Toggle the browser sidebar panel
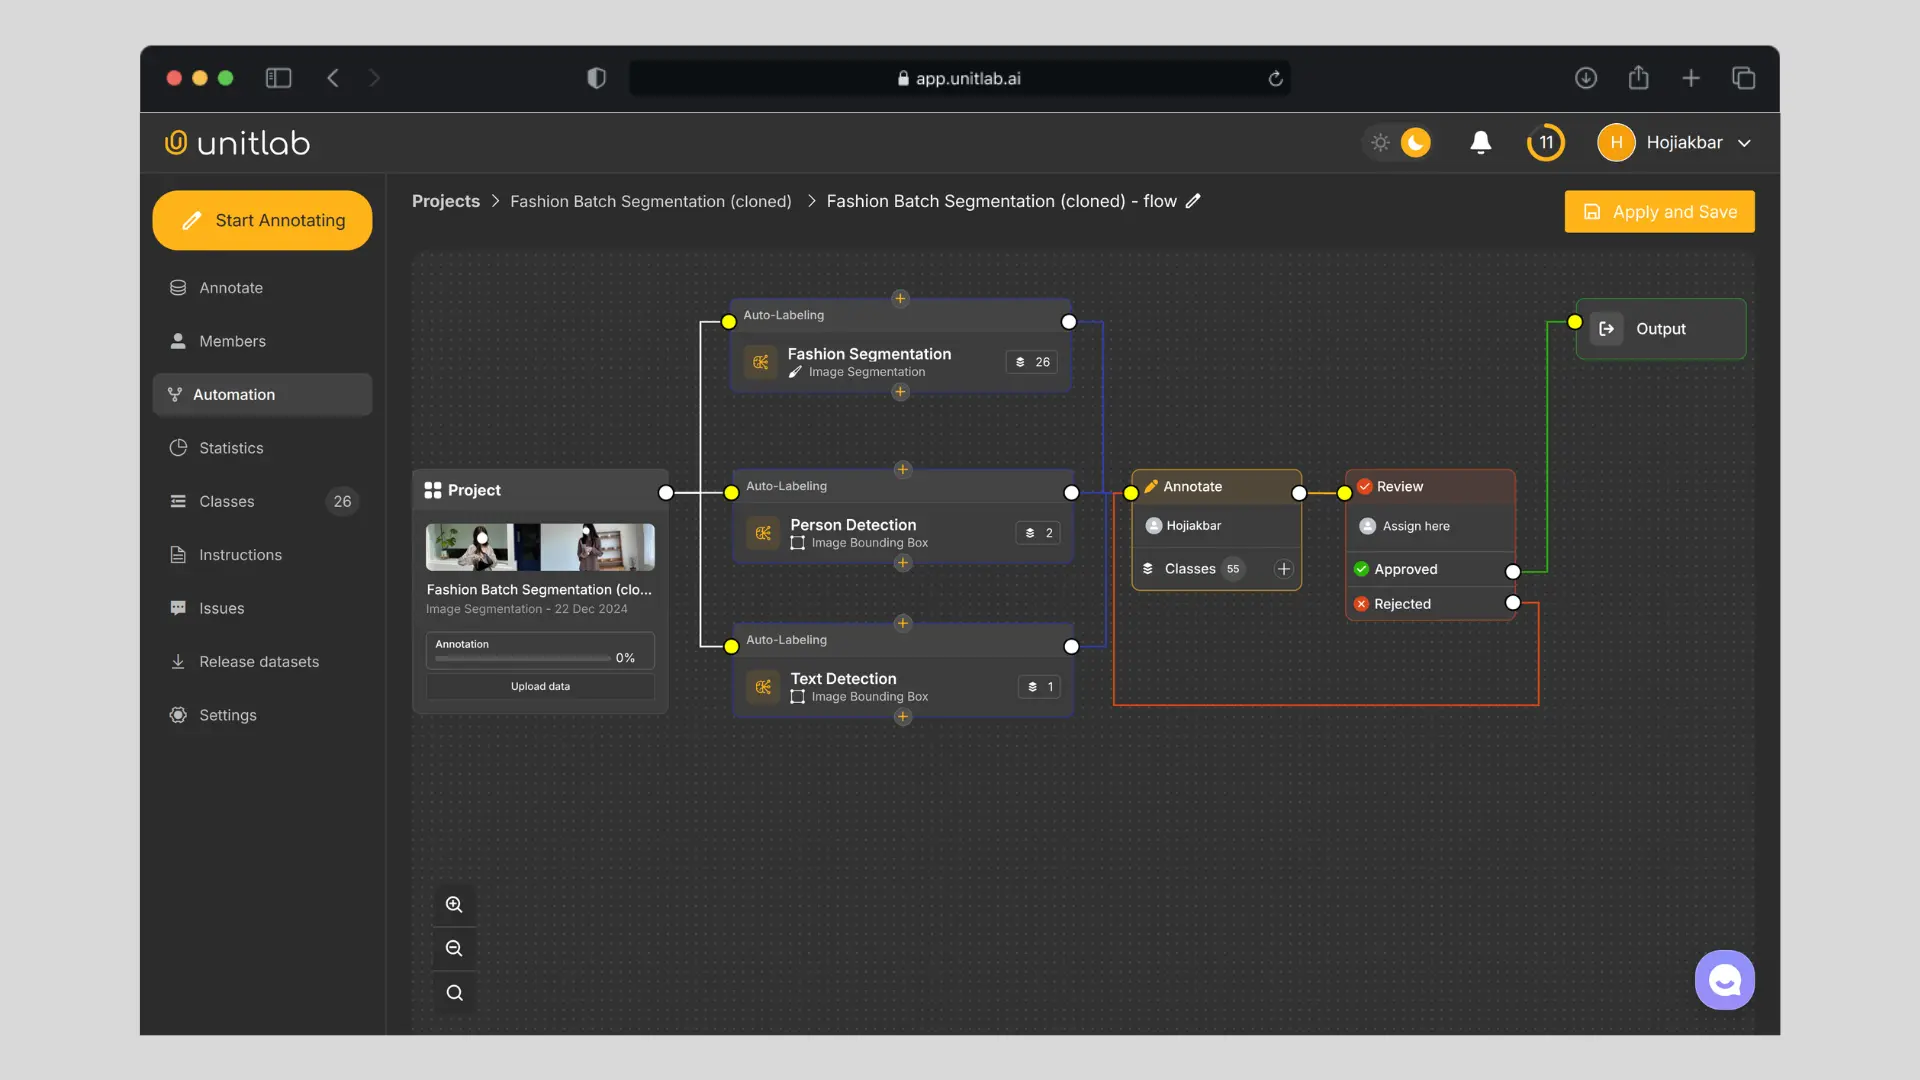This screenshot has width=1920, height=1080. (278, 78)
